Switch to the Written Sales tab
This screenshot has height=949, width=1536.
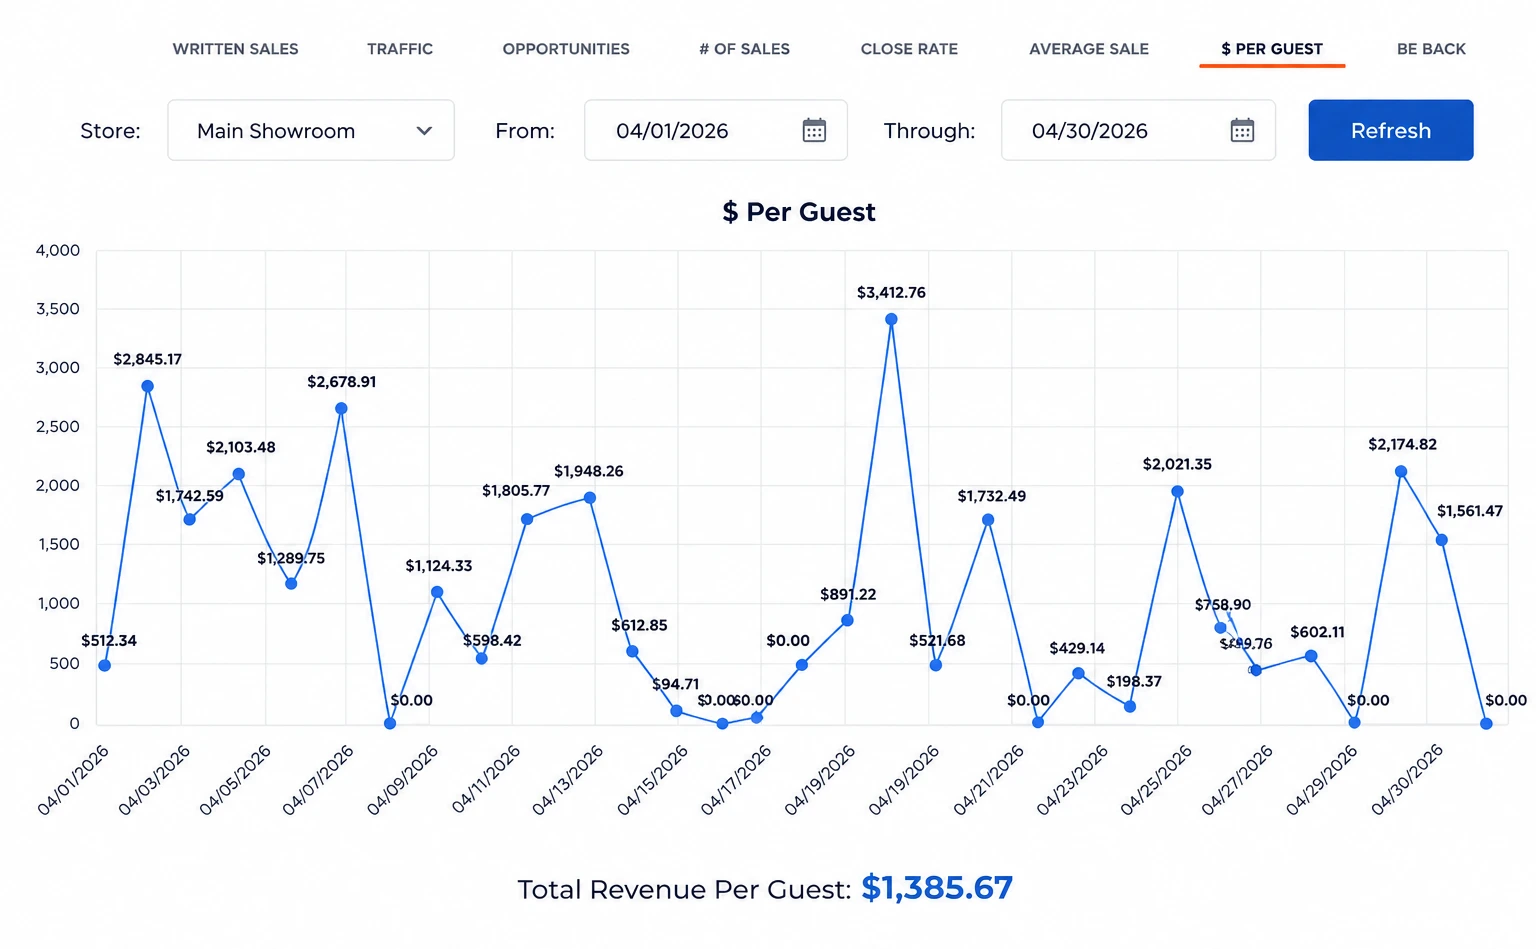[235, 49]
